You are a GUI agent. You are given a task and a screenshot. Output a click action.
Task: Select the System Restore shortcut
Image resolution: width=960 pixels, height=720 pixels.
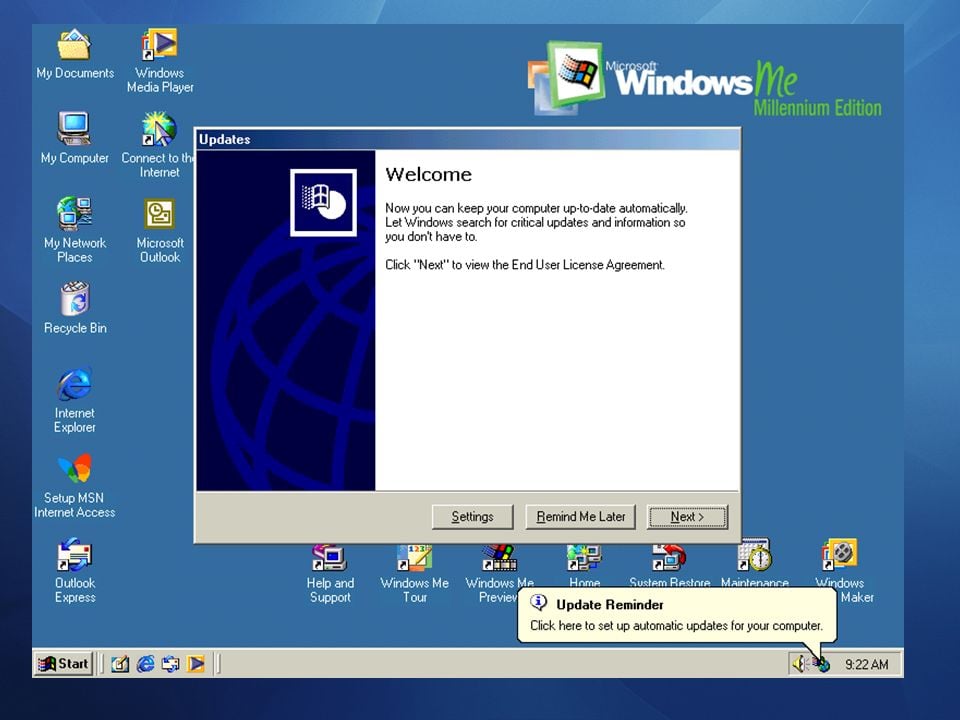tap(669, 566)
